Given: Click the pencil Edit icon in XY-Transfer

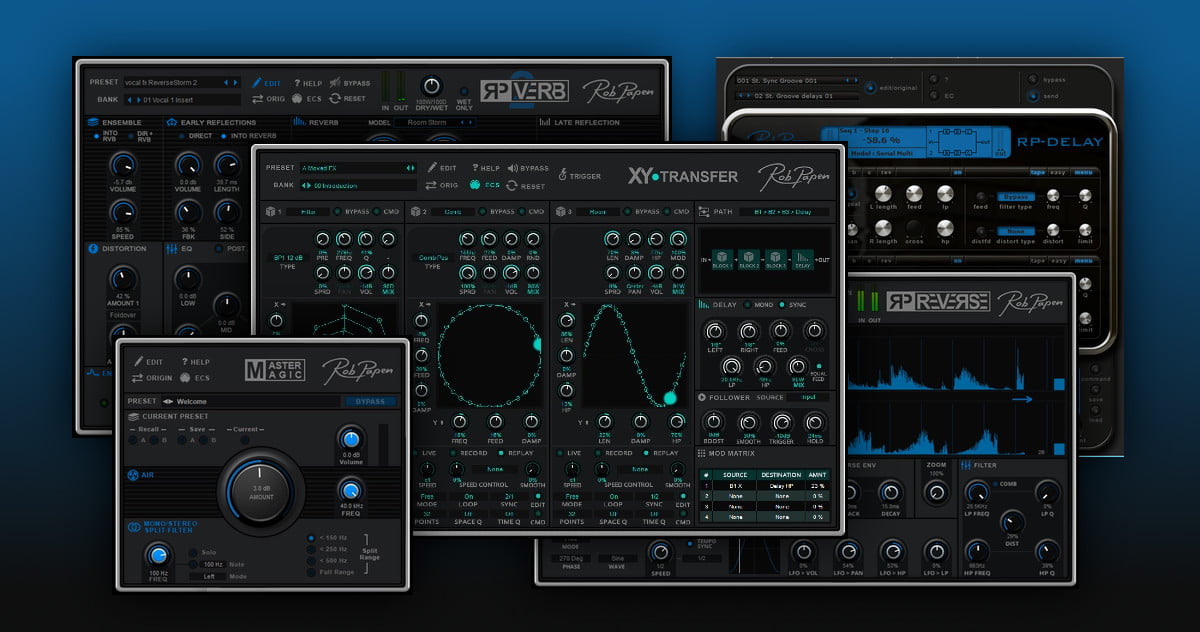Looking at the screenshot, I should (433, 168).
